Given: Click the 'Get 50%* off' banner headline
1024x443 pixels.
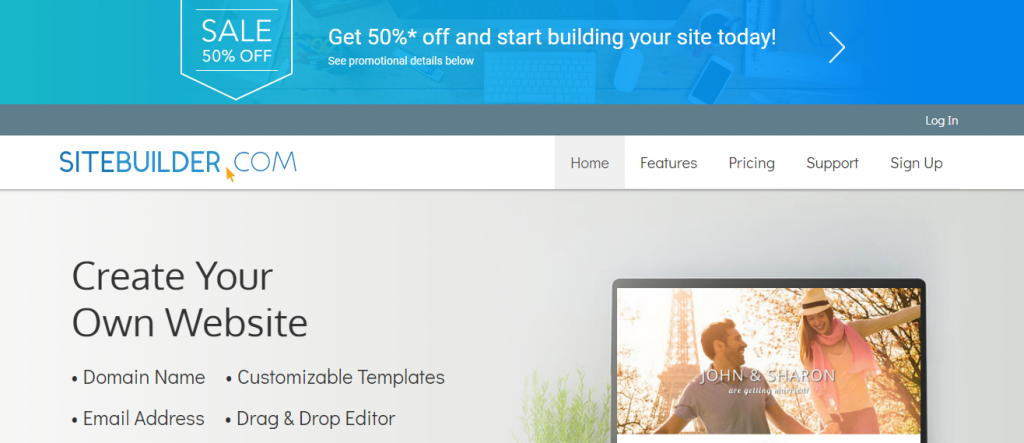Looking at the screenshot, I should pyautogui.click(x=552, y=37).
